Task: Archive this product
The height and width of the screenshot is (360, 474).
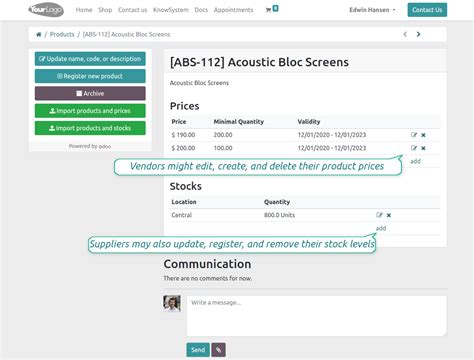Action: click(90, 94)
